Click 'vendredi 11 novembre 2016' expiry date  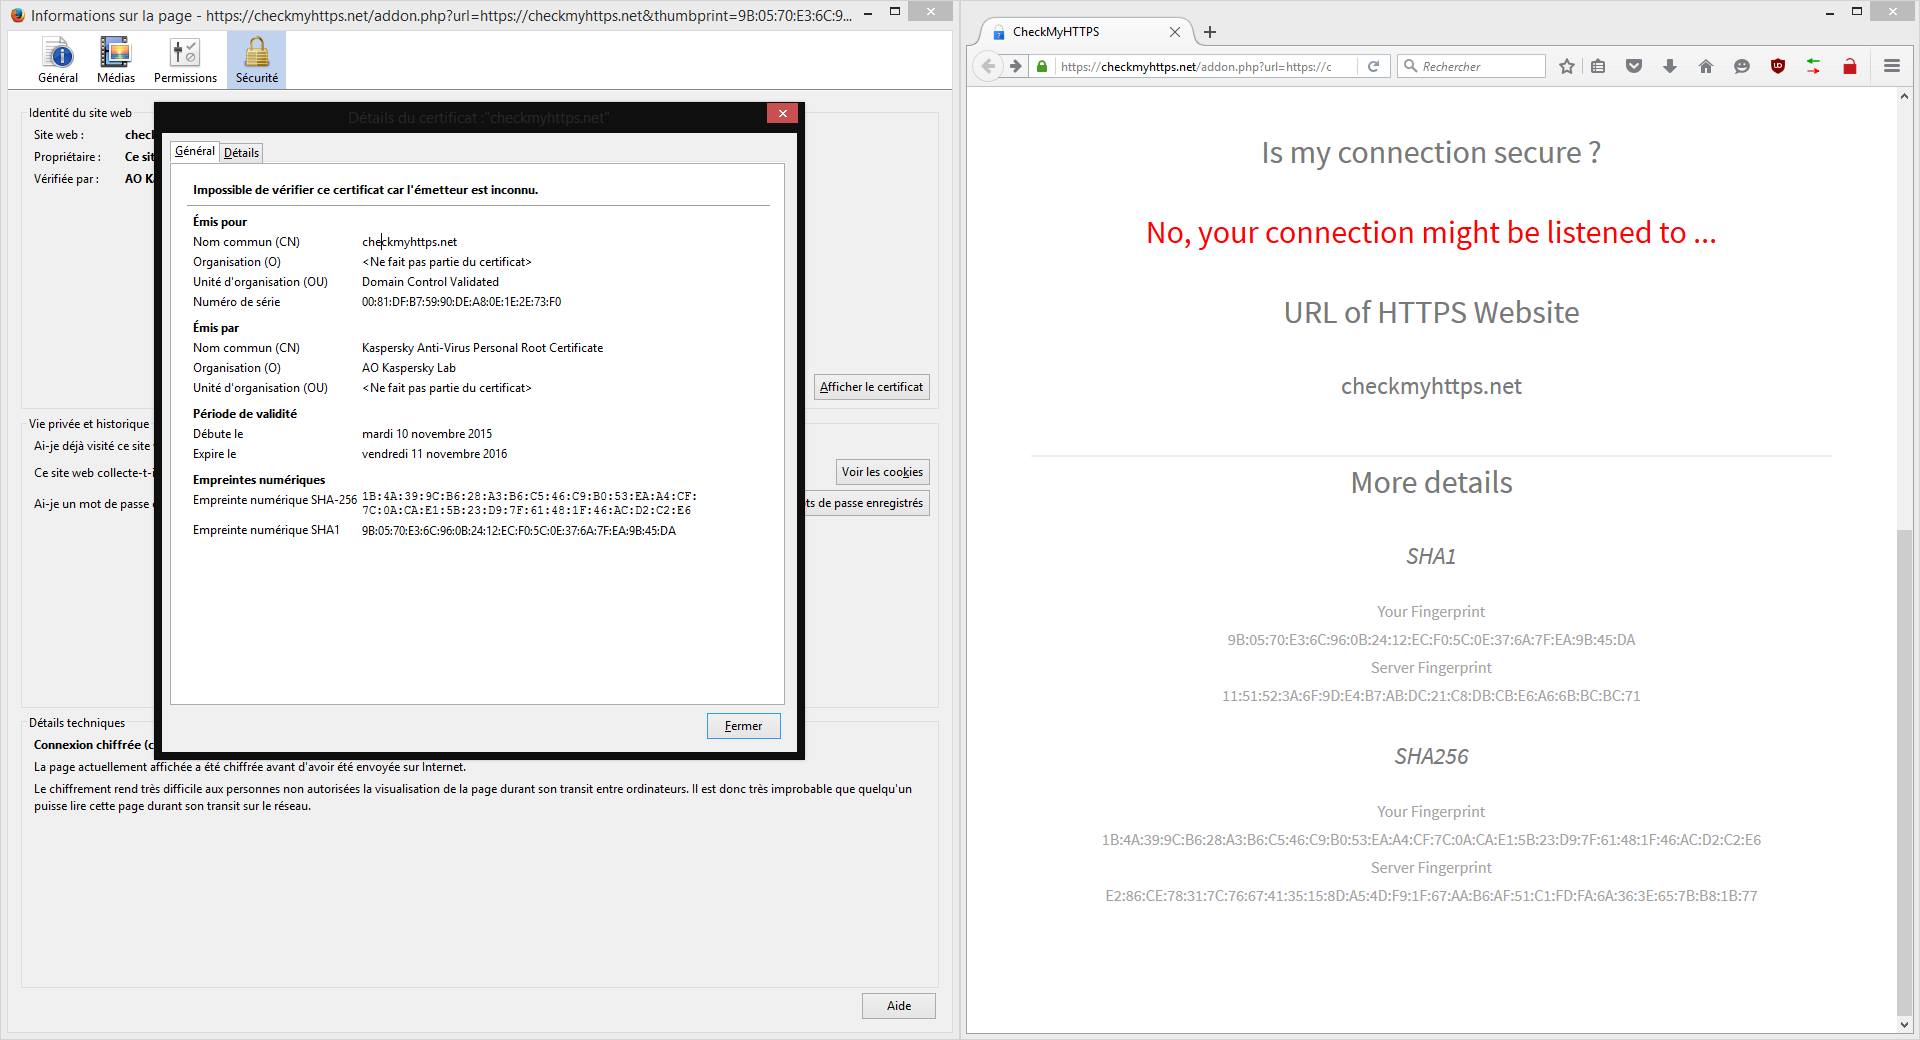434,454
